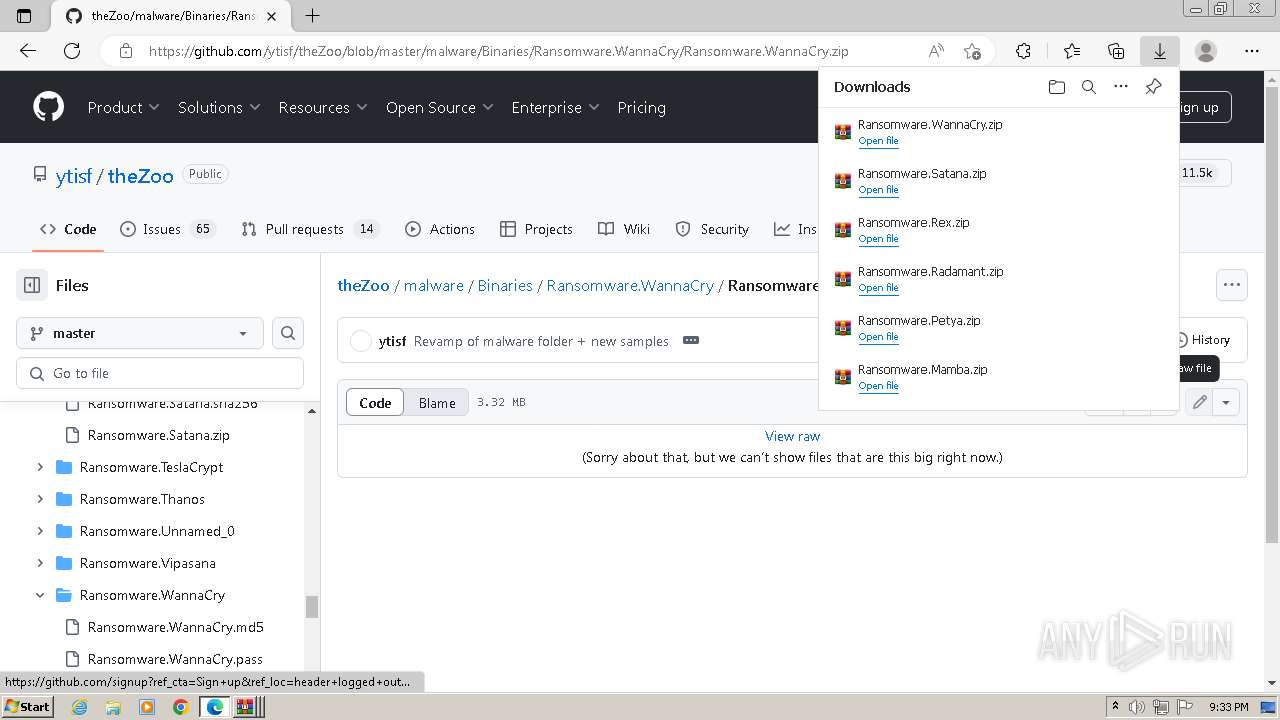The image size is (1280, 720).
Task: Open the Security tab
Action: [x=712, y=229]
